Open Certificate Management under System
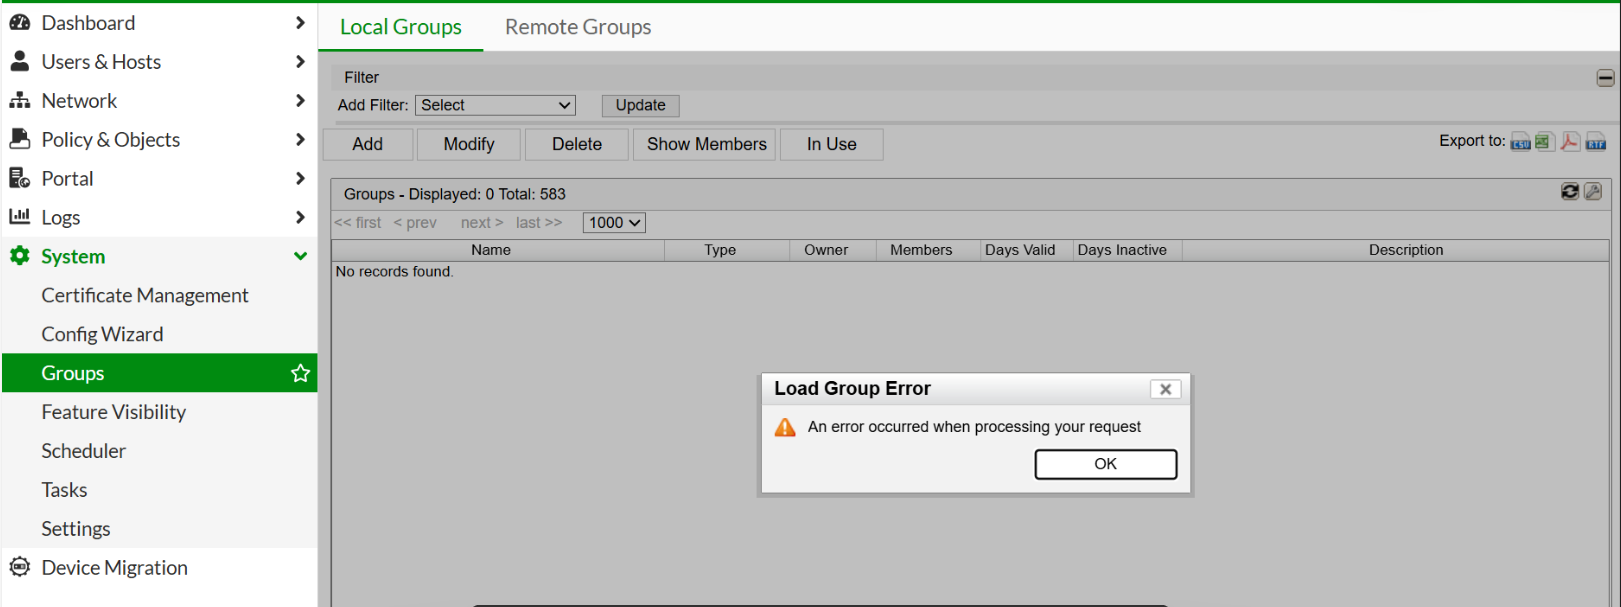 pos(145,295)
